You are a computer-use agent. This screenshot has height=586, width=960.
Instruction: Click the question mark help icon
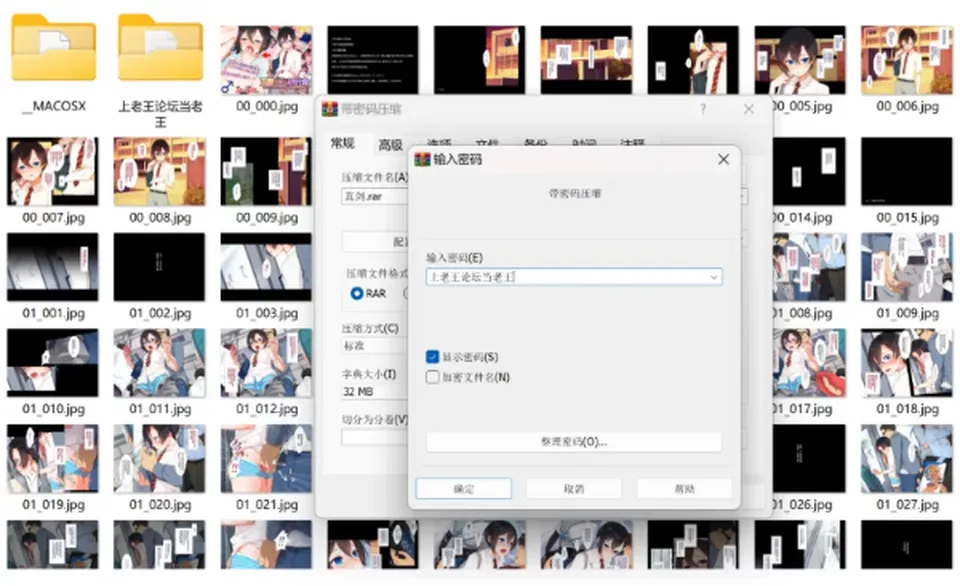point(703,109)
